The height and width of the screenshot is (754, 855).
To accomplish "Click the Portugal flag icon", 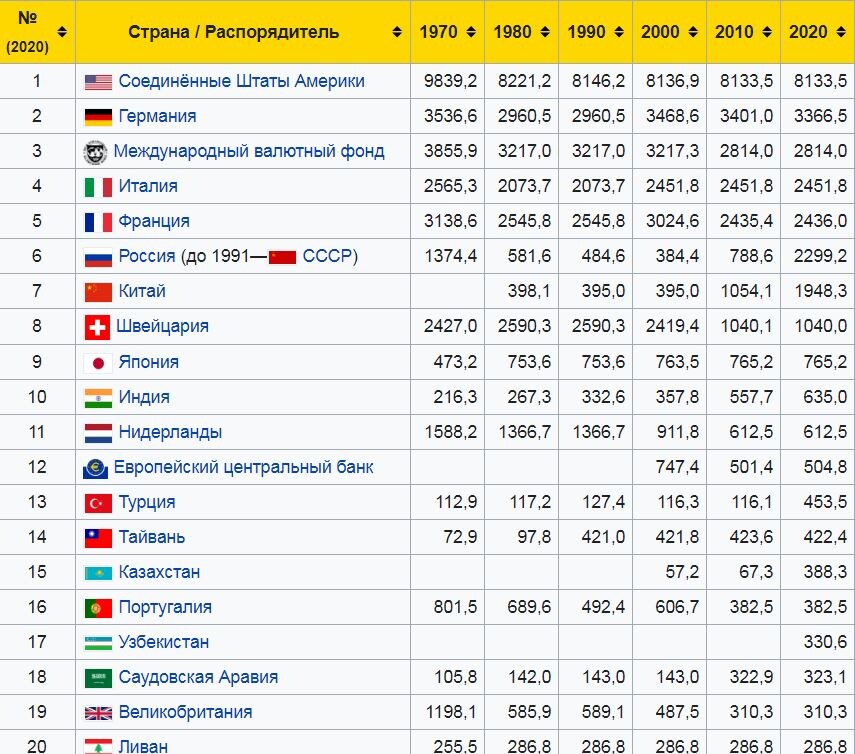I will (x=98, y=608).
